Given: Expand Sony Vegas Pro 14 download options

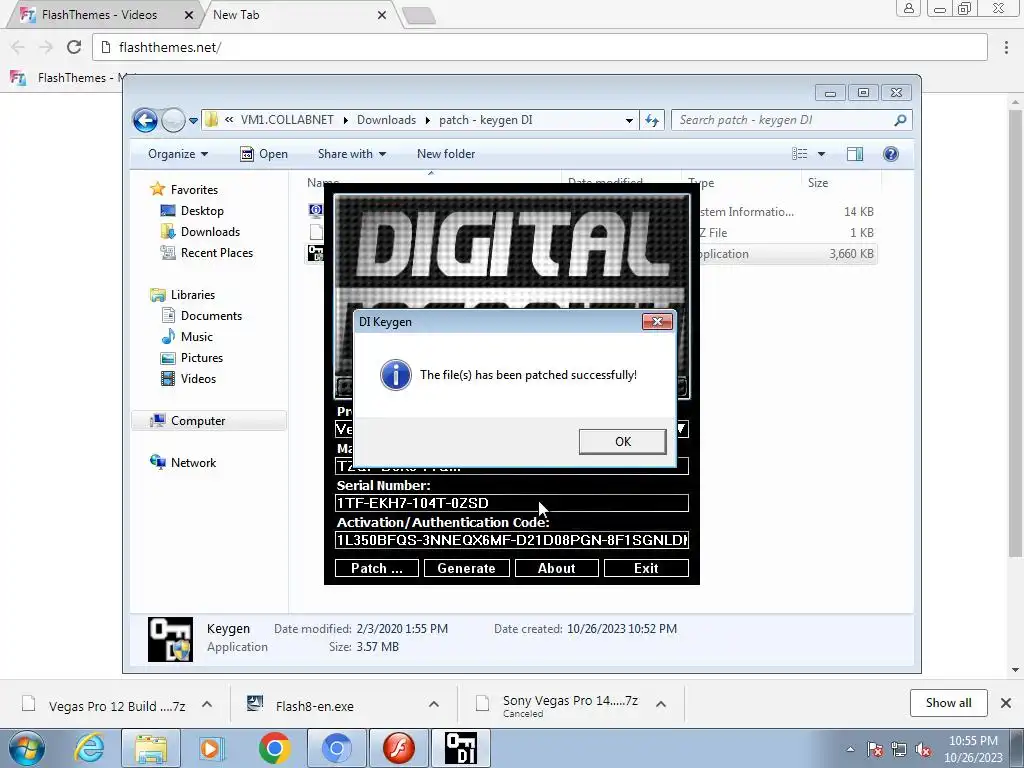Looking at the screenshot, I should pyautogui.click(x=660, y=705).
